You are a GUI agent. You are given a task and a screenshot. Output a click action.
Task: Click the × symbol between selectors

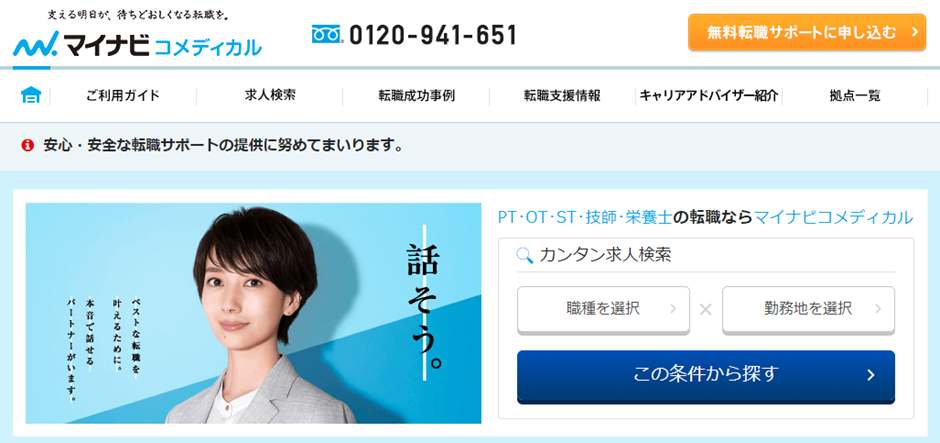pos(706,310)
